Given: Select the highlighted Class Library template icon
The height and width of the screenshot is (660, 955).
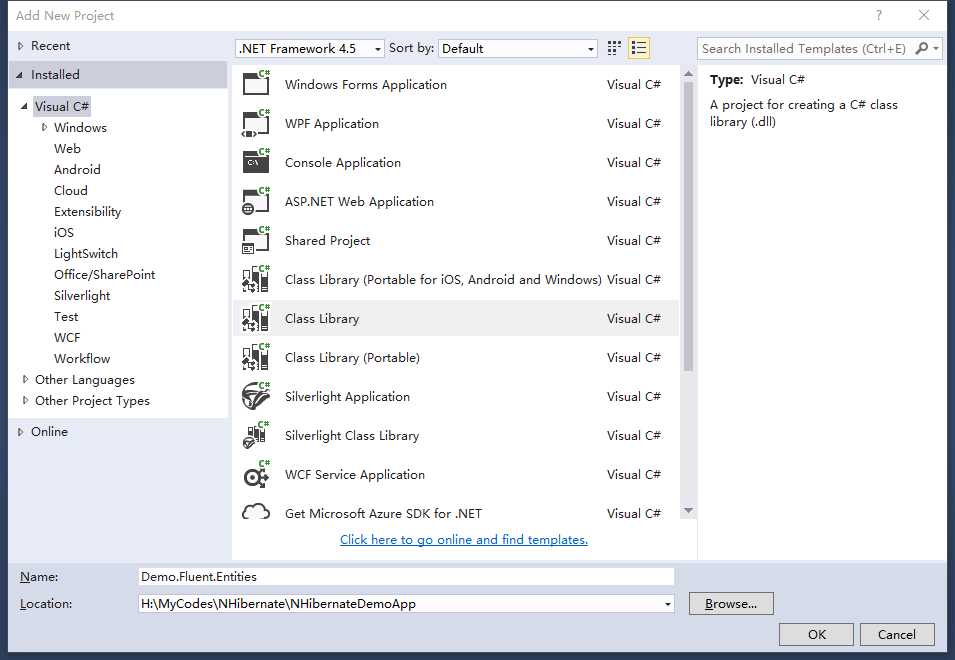Looking at the screenshot, I should click(x=256, y=318).
